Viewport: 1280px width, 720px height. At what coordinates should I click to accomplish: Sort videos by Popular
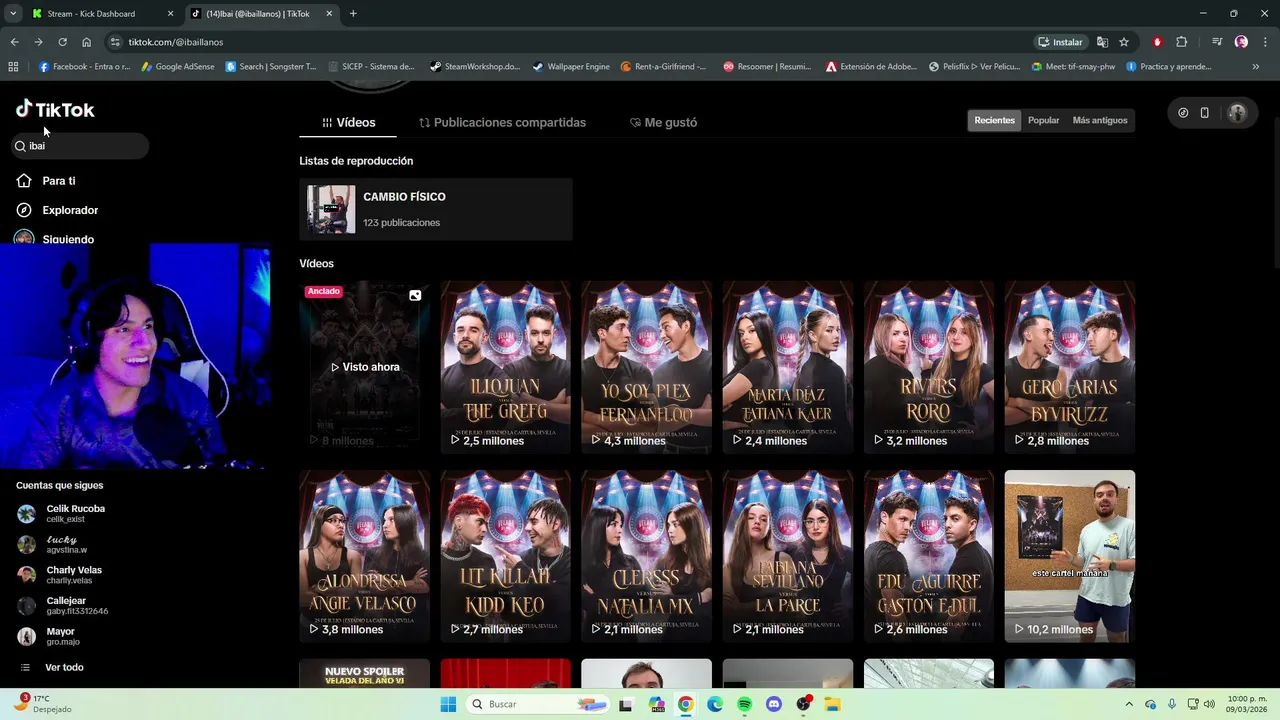click(x=1043, y=120)
